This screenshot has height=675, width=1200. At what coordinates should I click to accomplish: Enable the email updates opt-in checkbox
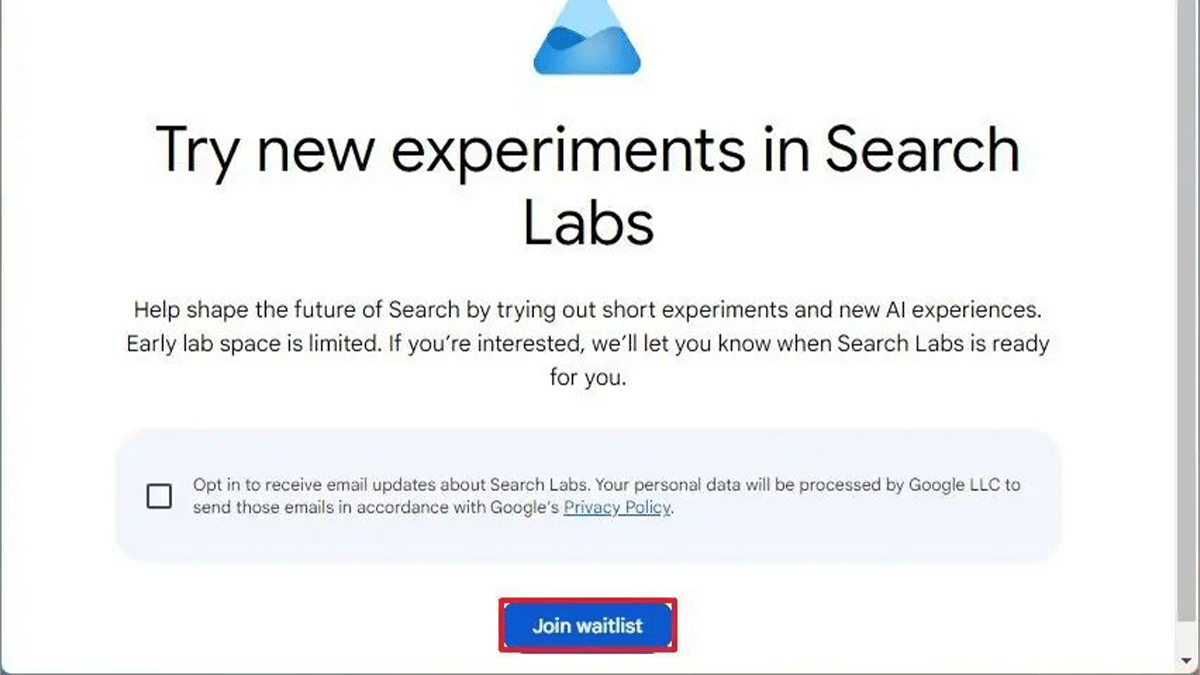pyautogui.click(x=159, y=496)
